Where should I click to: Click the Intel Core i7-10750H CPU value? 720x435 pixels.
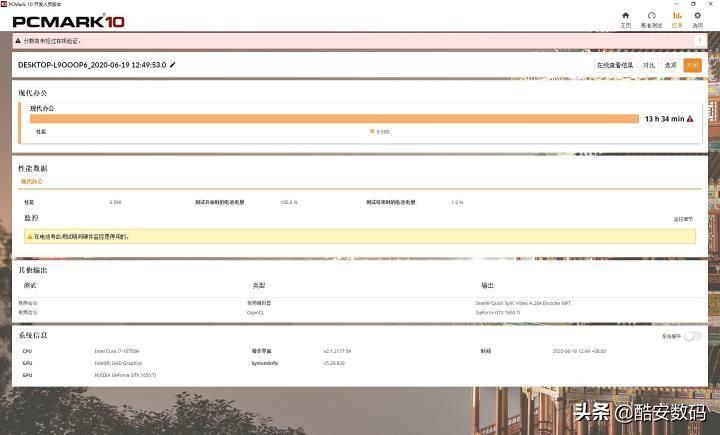click(x=117, y=351)
